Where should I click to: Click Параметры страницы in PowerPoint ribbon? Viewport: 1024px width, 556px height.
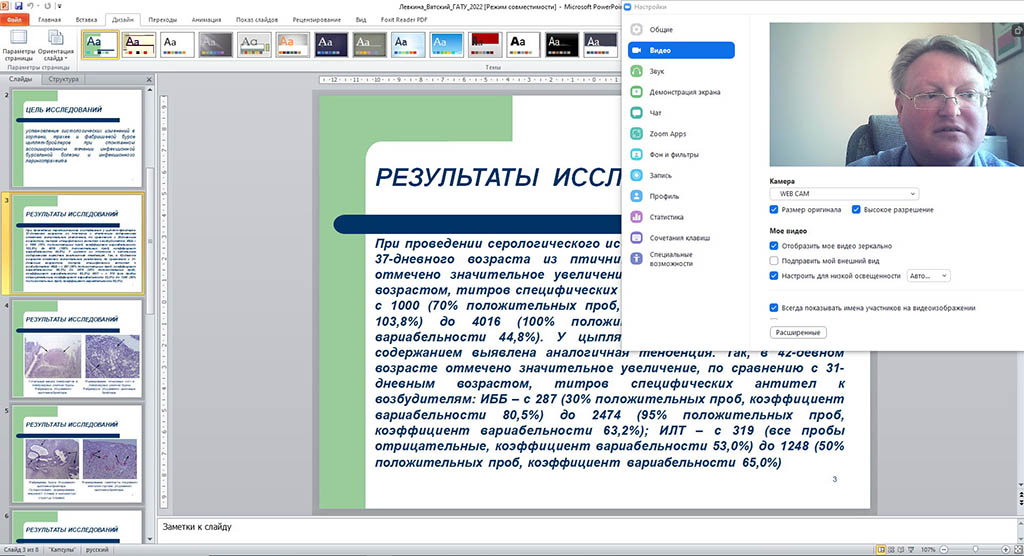[18, 45]
